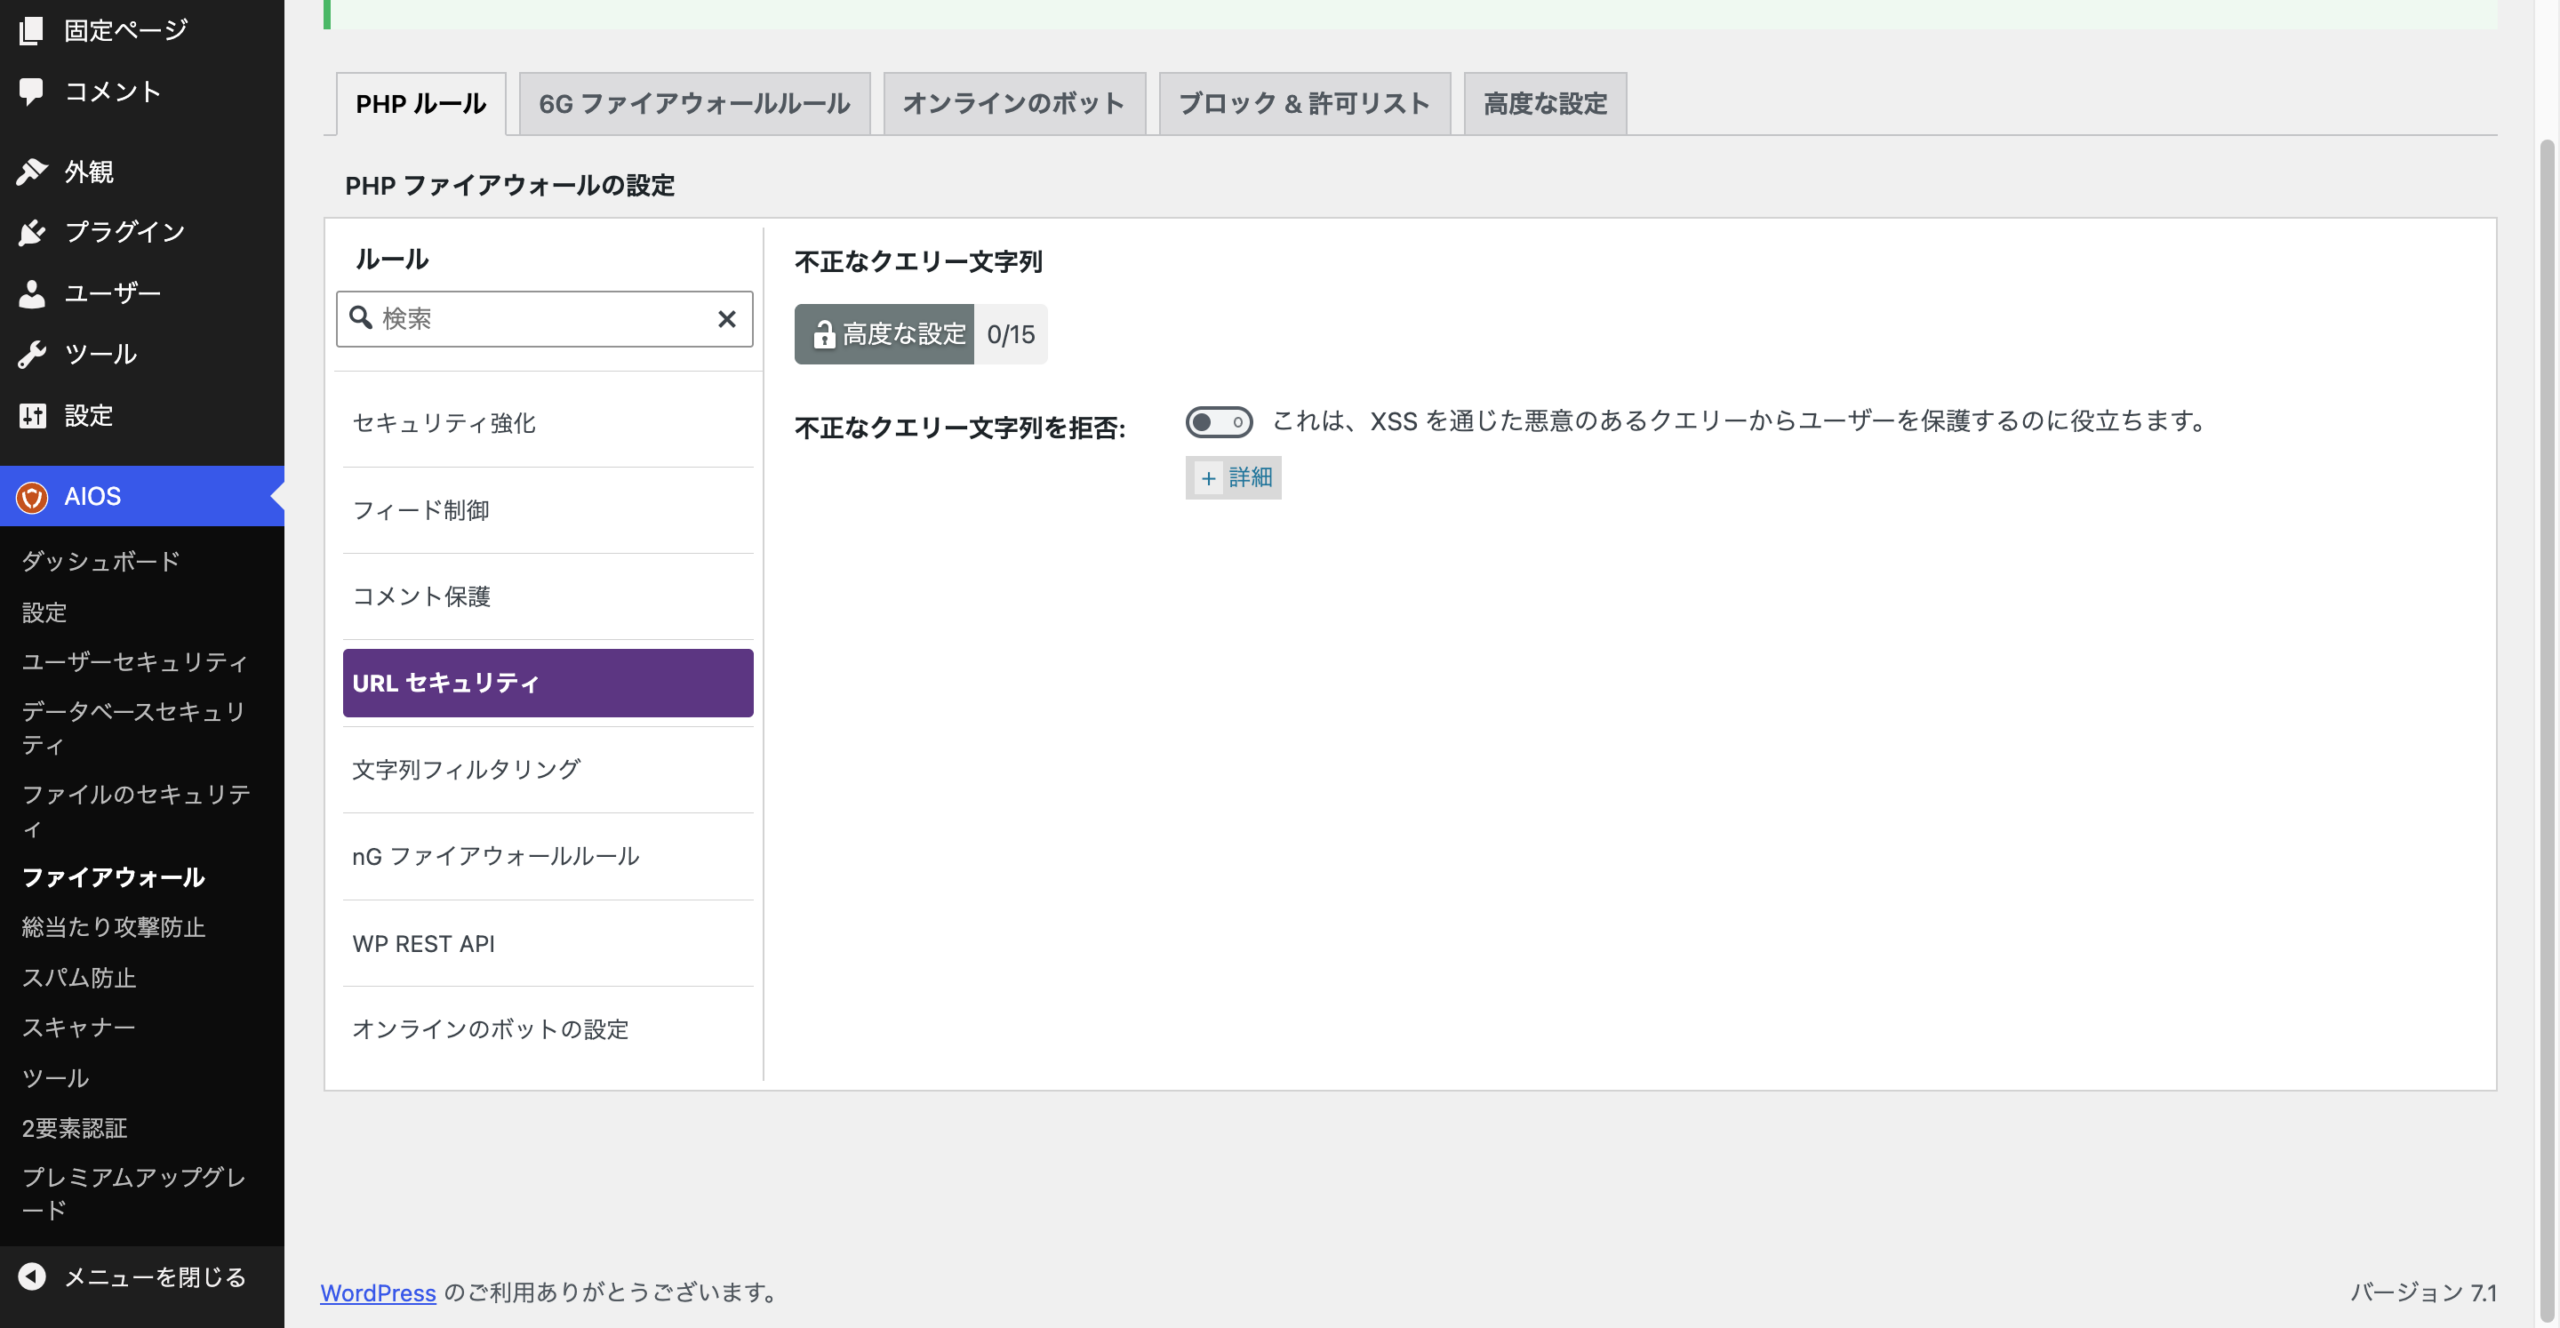2560x1328 pixels.
Task: Click the AIOS main menu label
Action: click(x=93, y=496)
